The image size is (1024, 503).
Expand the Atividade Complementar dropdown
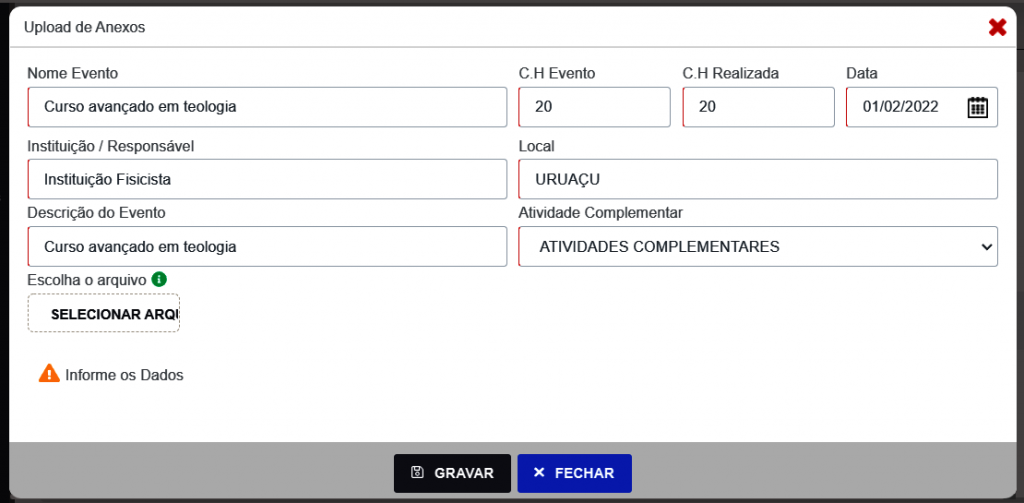pos(758,246)
